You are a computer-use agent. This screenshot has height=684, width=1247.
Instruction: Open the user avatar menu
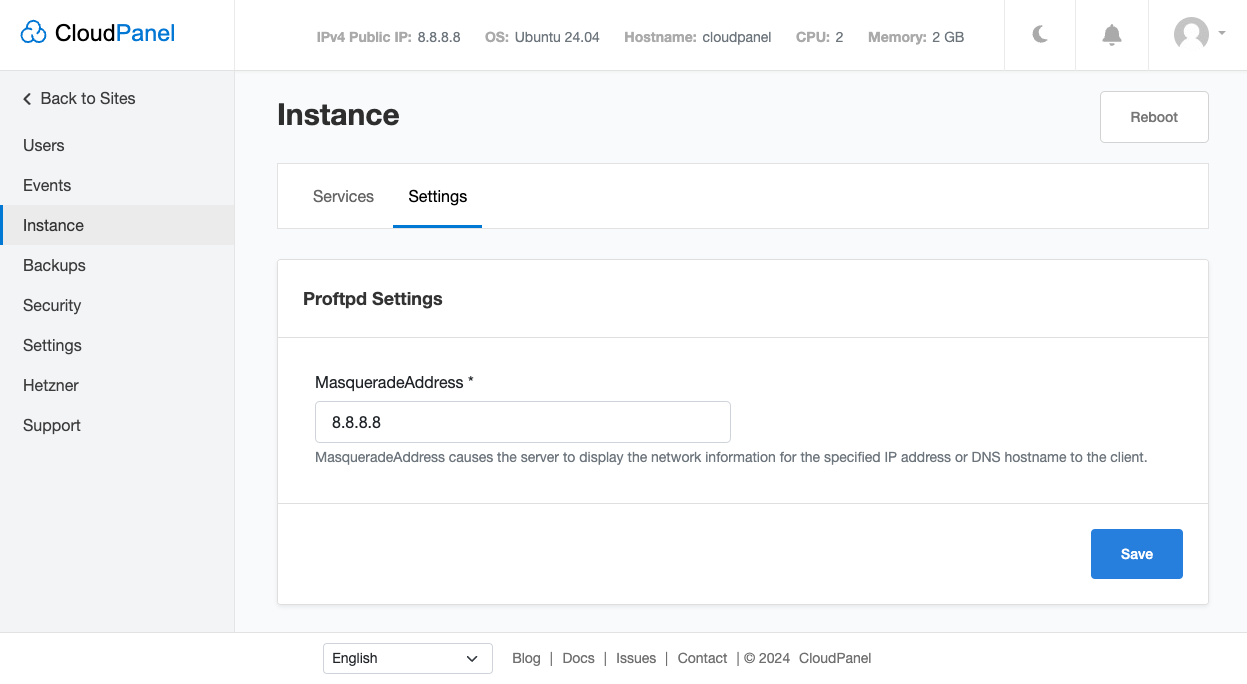[1198, 35]
